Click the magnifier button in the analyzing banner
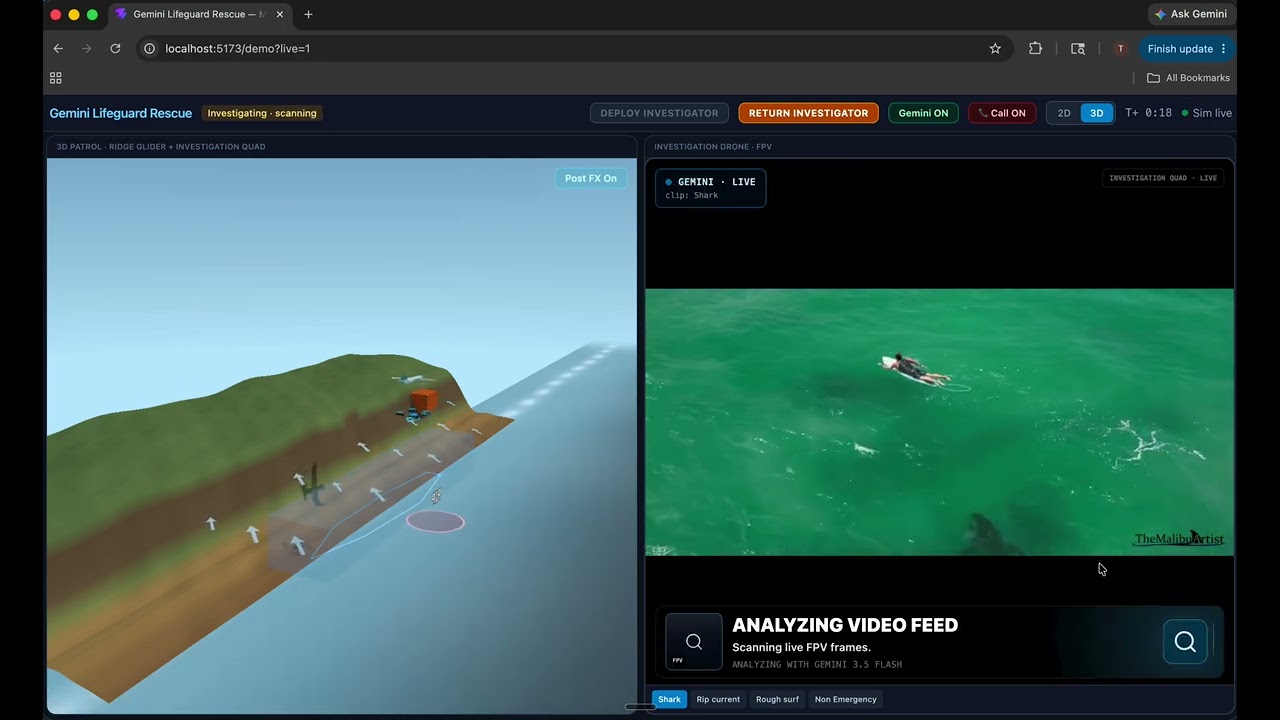 coord(1185,642)
